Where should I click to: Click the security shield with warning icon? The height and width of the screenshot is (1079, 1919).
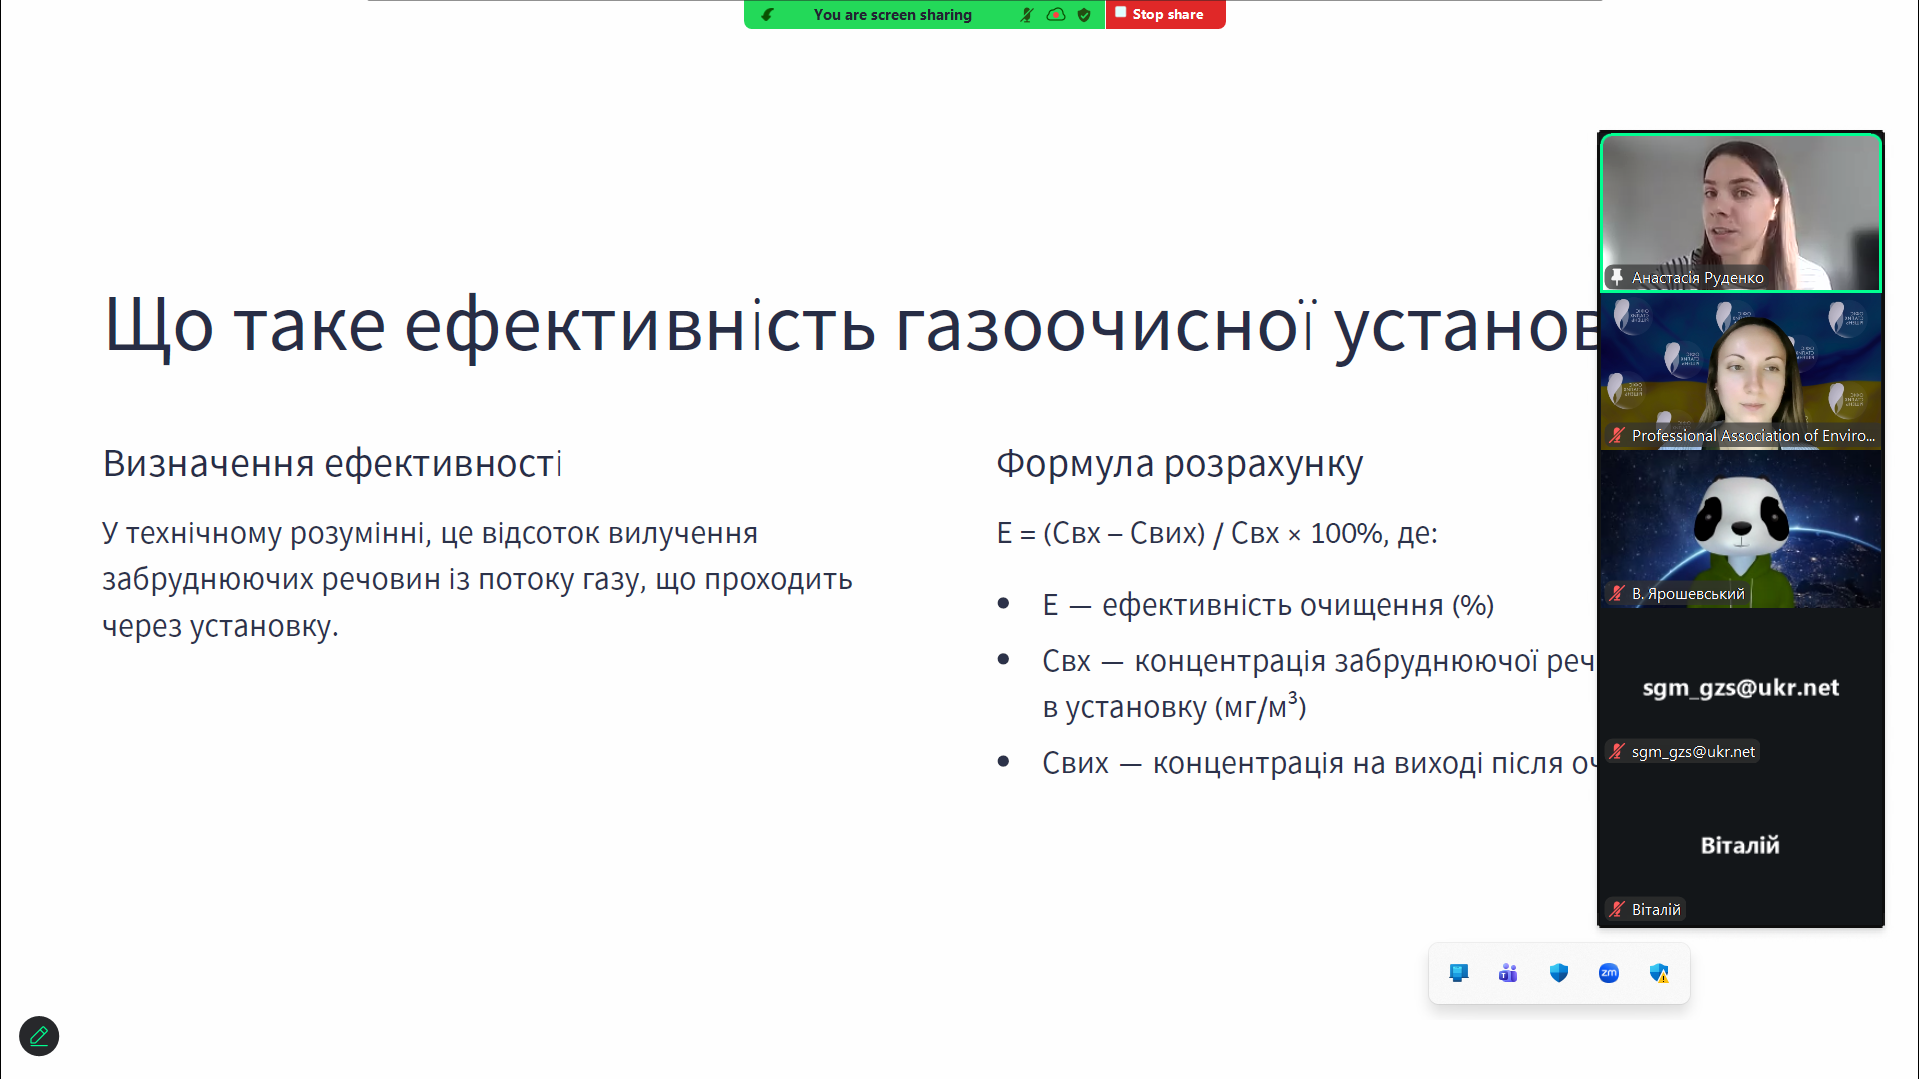(x=1659, y=973)
